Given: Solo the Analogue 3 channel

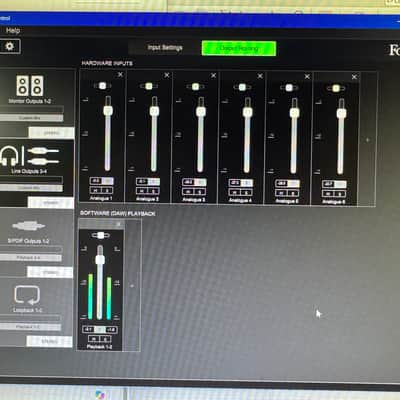Looking at the screenshot, I should [200, 192].
